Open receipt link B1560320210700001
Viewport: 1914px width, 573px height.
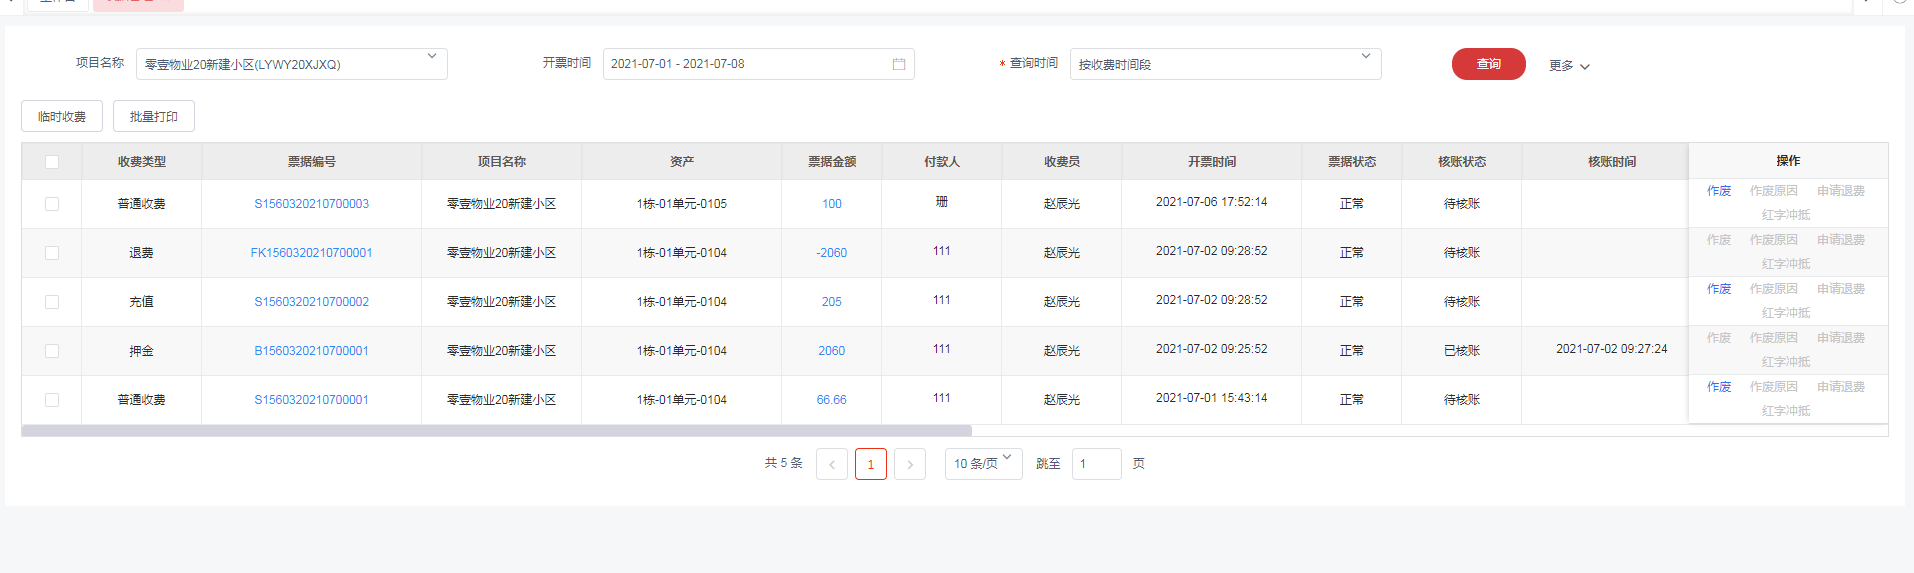312,351
